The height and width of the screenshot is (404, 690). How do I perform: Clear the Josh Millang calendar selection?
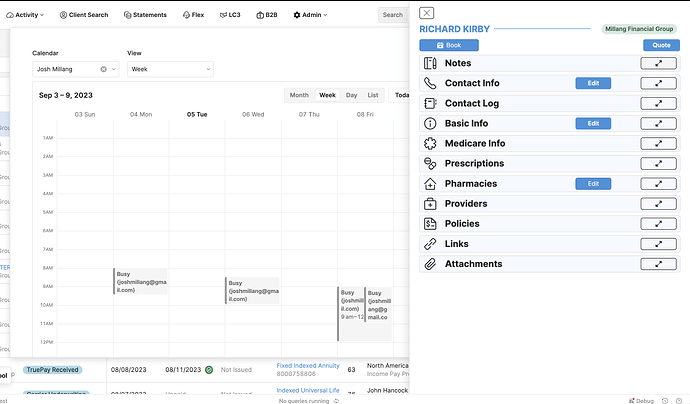[103, 69]
